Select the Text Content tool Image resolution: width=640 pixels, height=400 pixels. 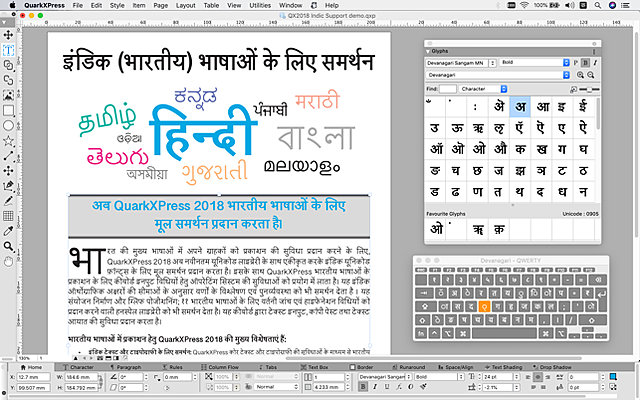(x=8, y=50)
